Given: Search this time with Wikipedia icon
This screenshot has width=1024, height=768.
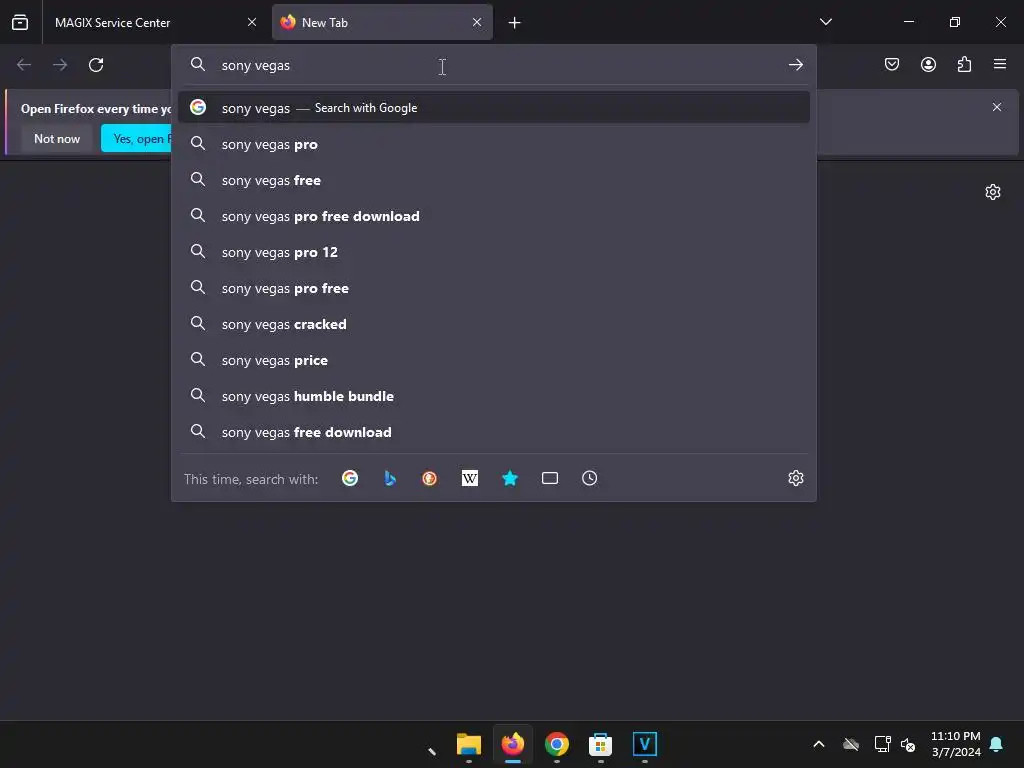Looking at the screenshot, I should (x=470, y=478).
